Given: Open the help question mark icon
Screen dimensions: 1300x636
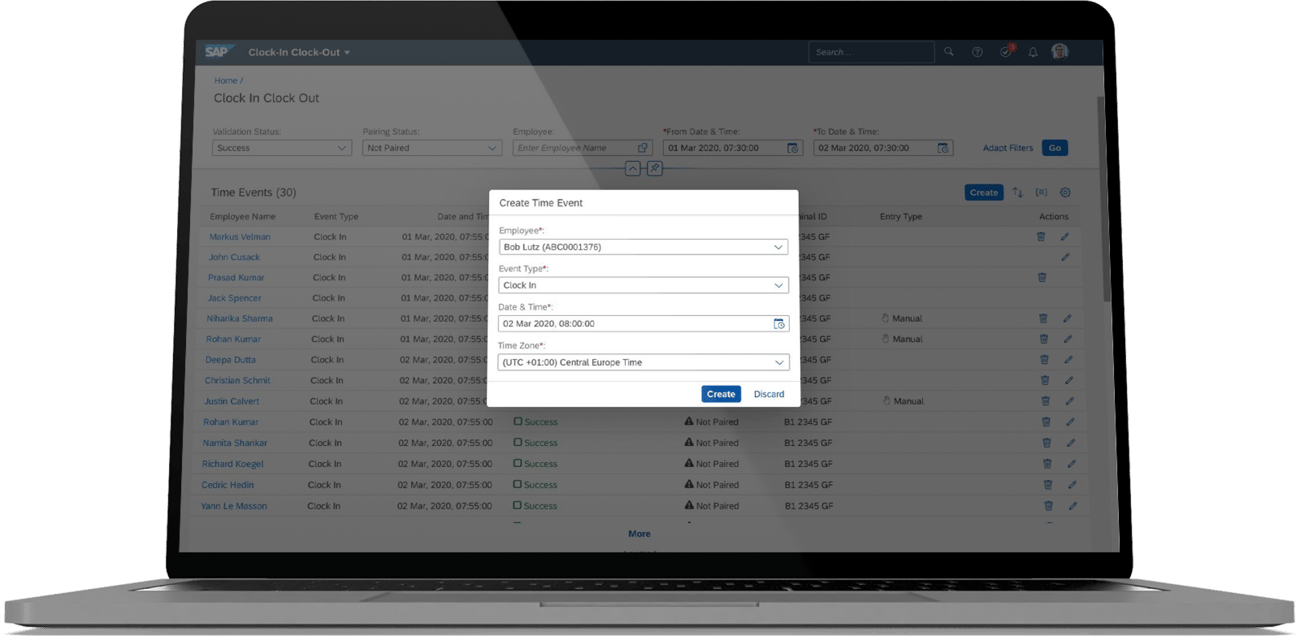Looking at the screenshot, I should pos(977,51).
